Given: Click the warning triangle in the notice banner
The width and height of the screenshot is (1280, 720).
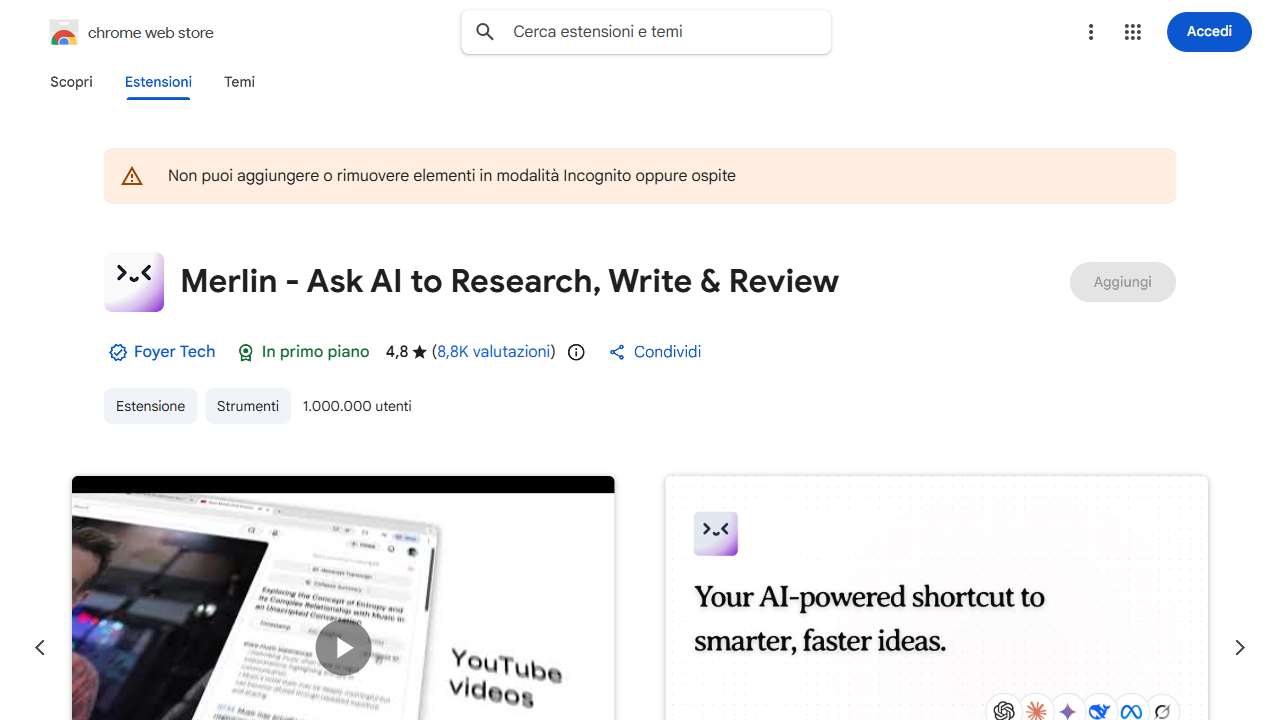Looking at the screenshot, I should click(x=131, y=175).
